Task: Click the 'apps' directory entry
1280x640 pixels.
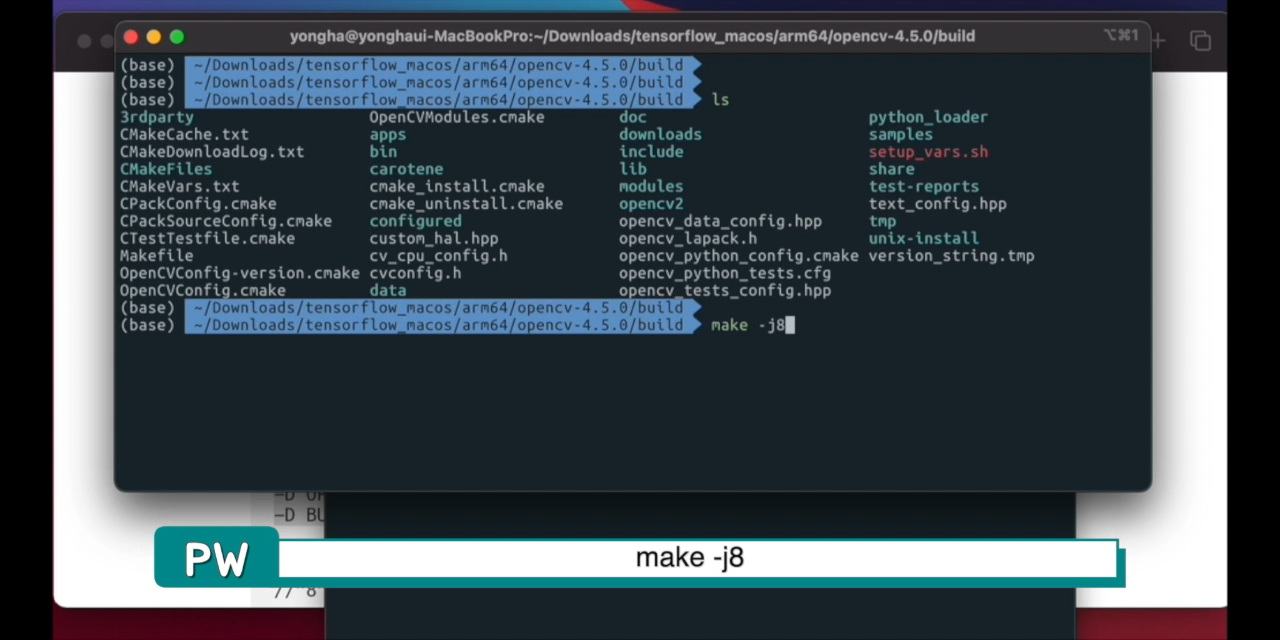Action: (x=388, y=134)
